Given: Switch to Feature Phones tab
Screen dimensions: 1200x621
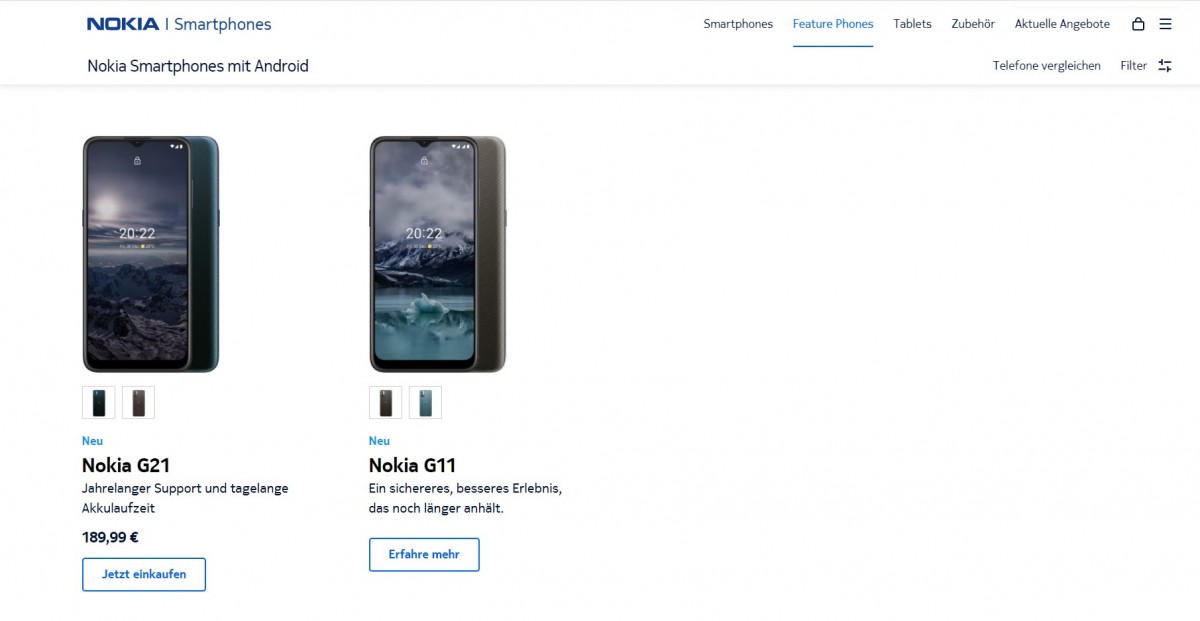Looking at the screenshot, I should click(833, 24).
